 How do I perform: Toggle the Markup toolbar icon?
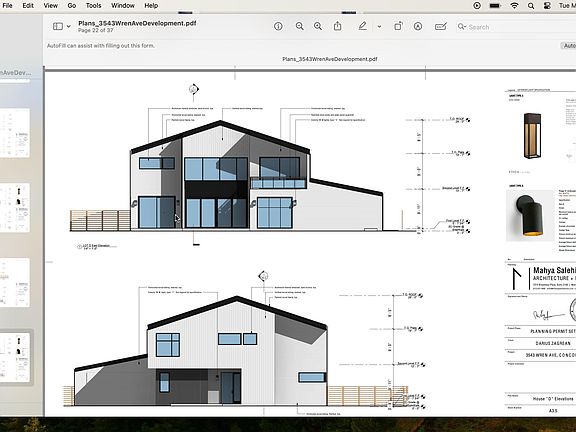pyautogui.click(x=418, y=26)
